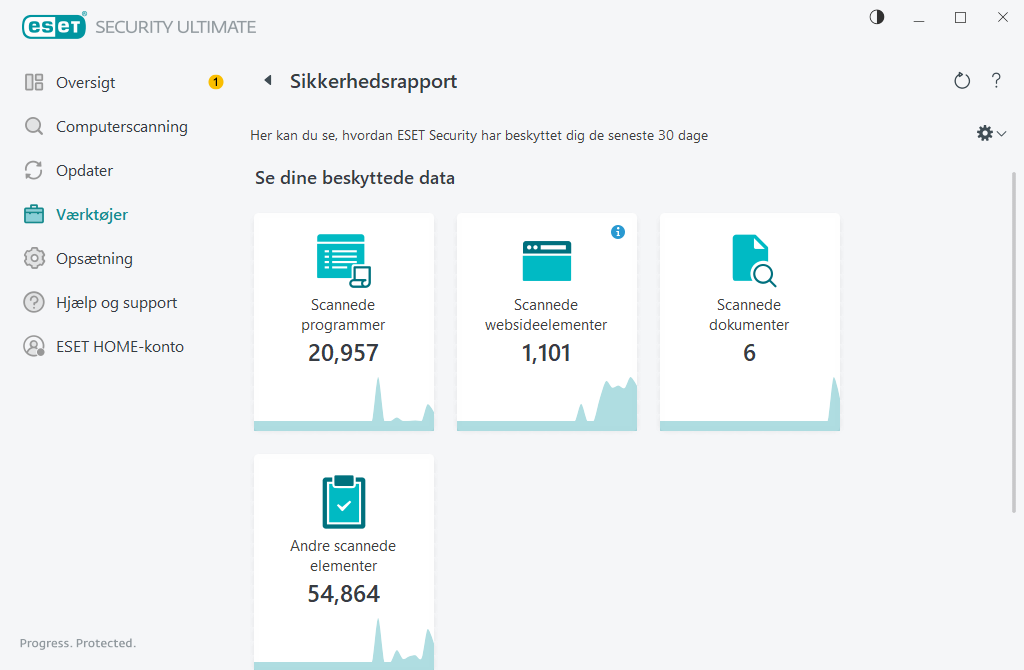Click the yellow notification badge next to Oversigt
The width and height of the screenshot is (1024, 670).
[216, 82]
